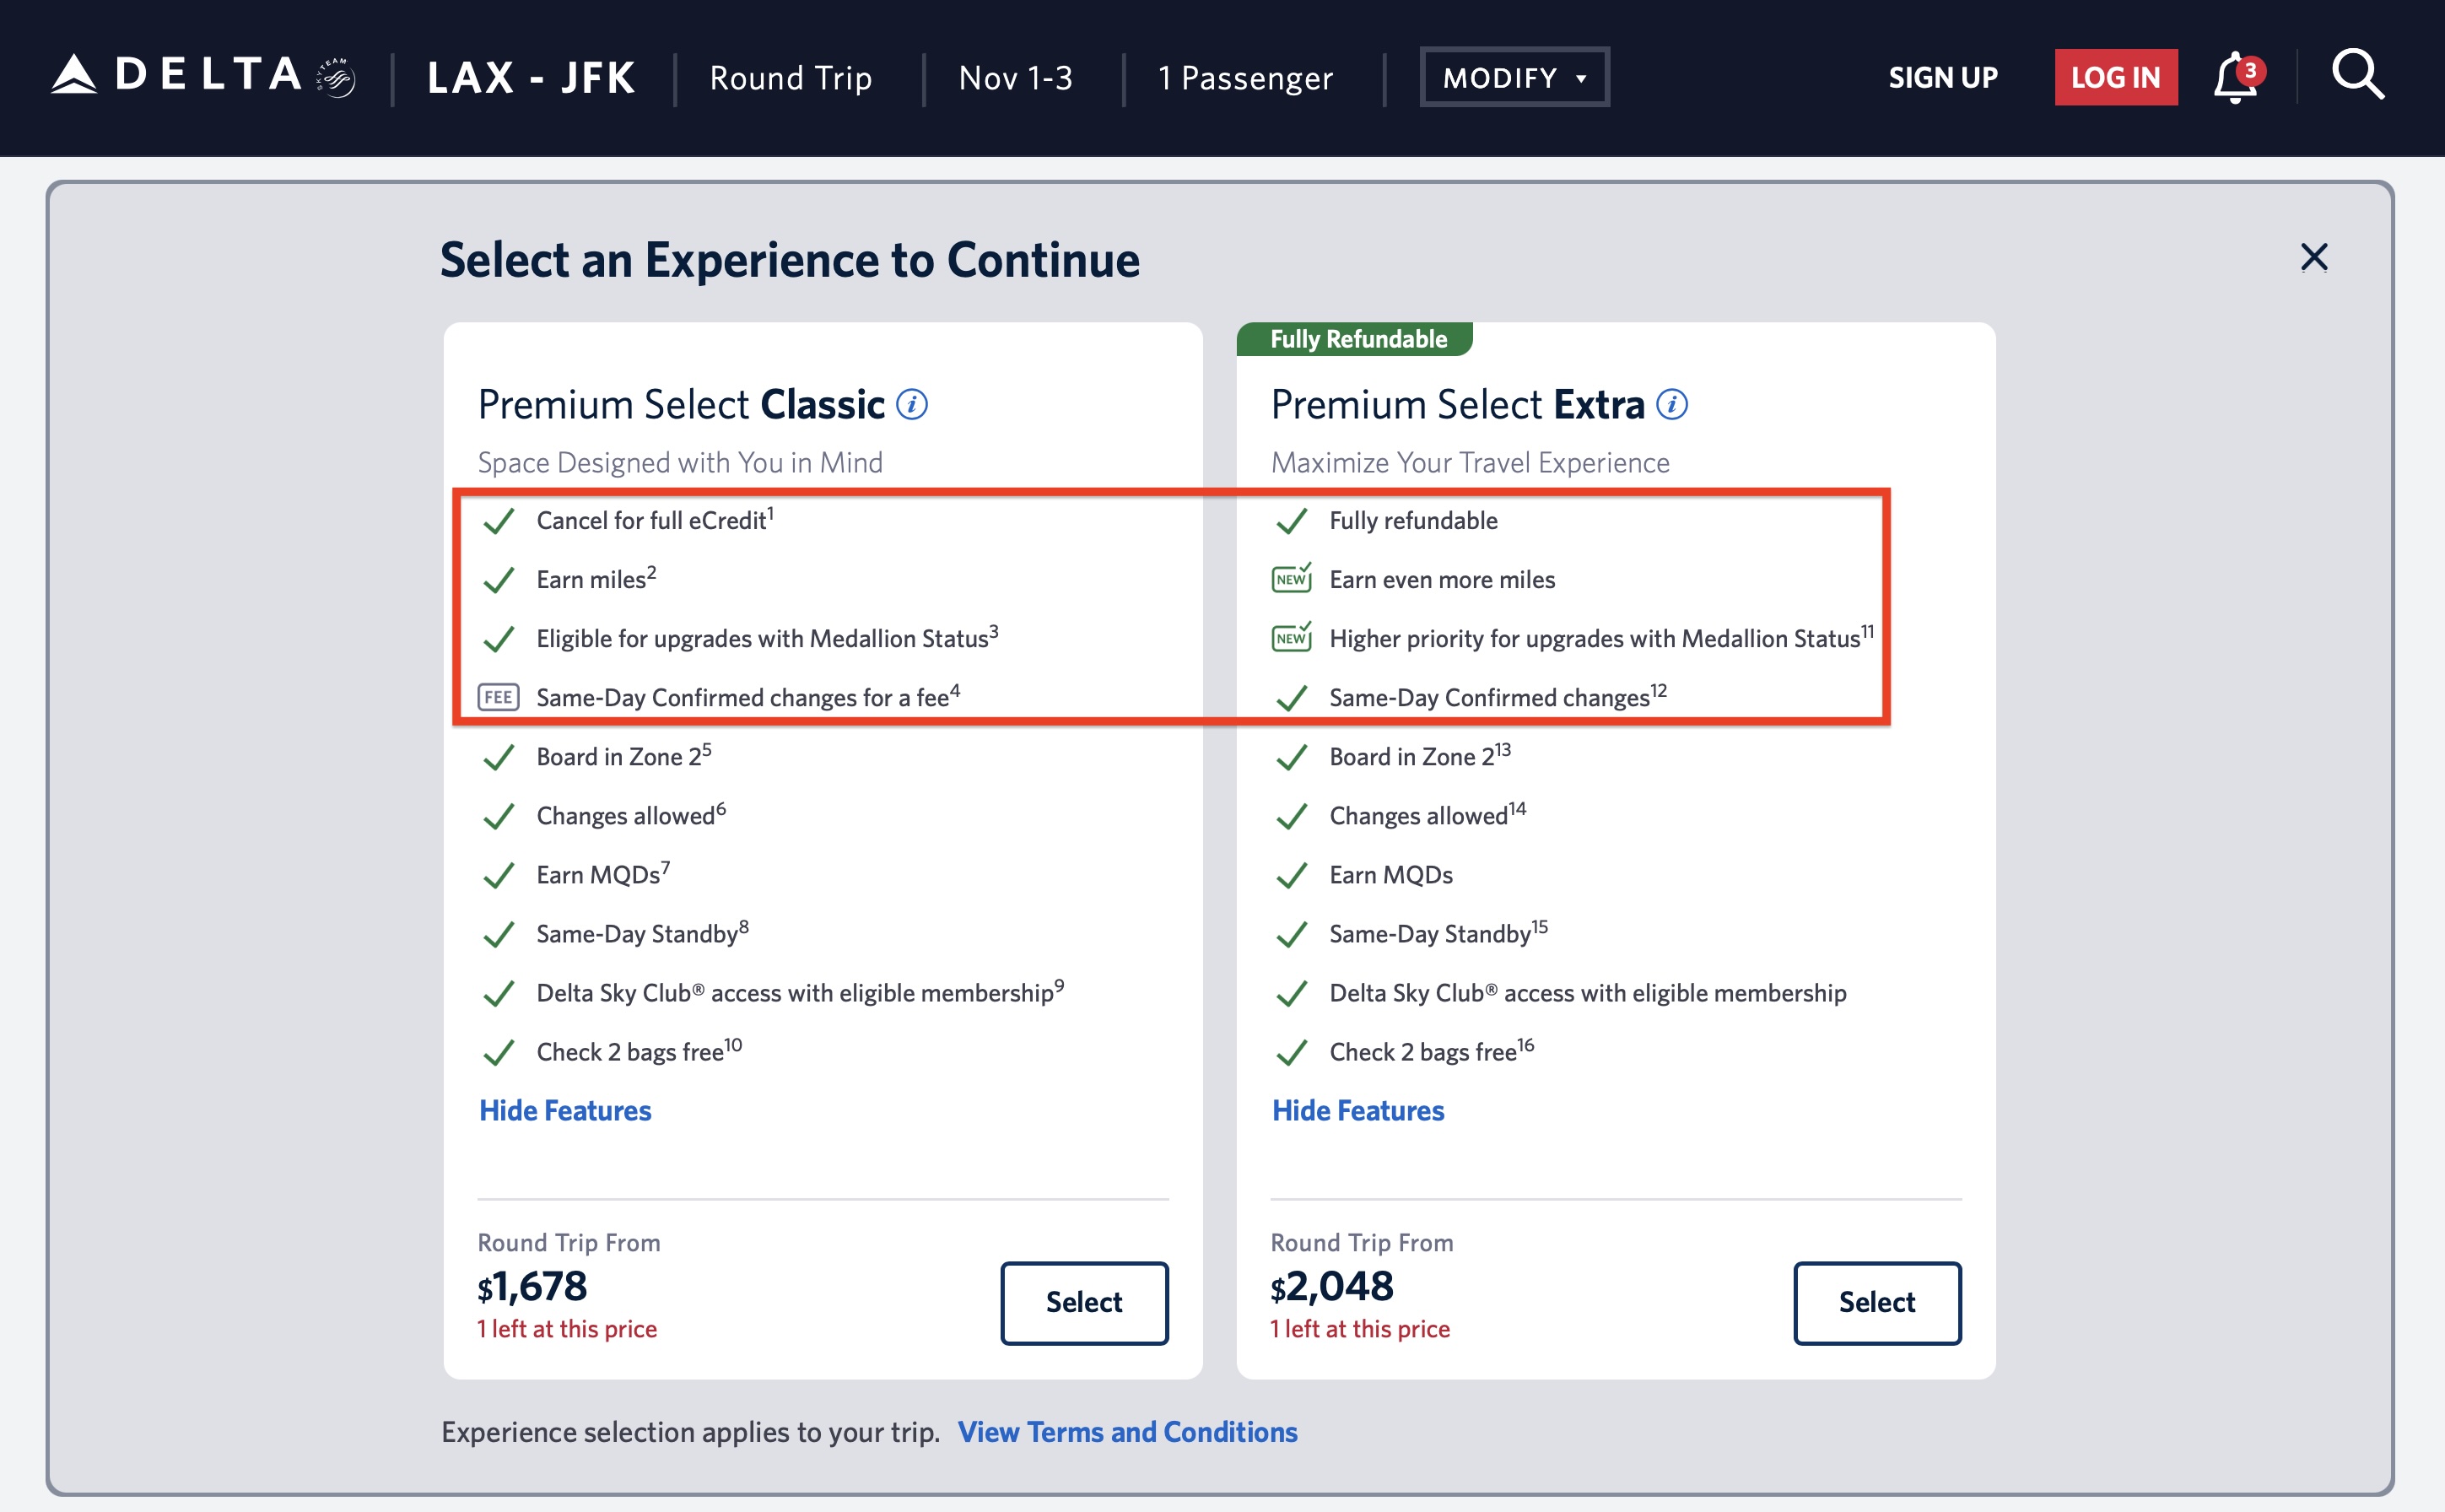This screenshot has height=1512, width=2445.
Task: Click the Fully Refundable green badge
Action: pyautogui.click(x=1357, y=339)
